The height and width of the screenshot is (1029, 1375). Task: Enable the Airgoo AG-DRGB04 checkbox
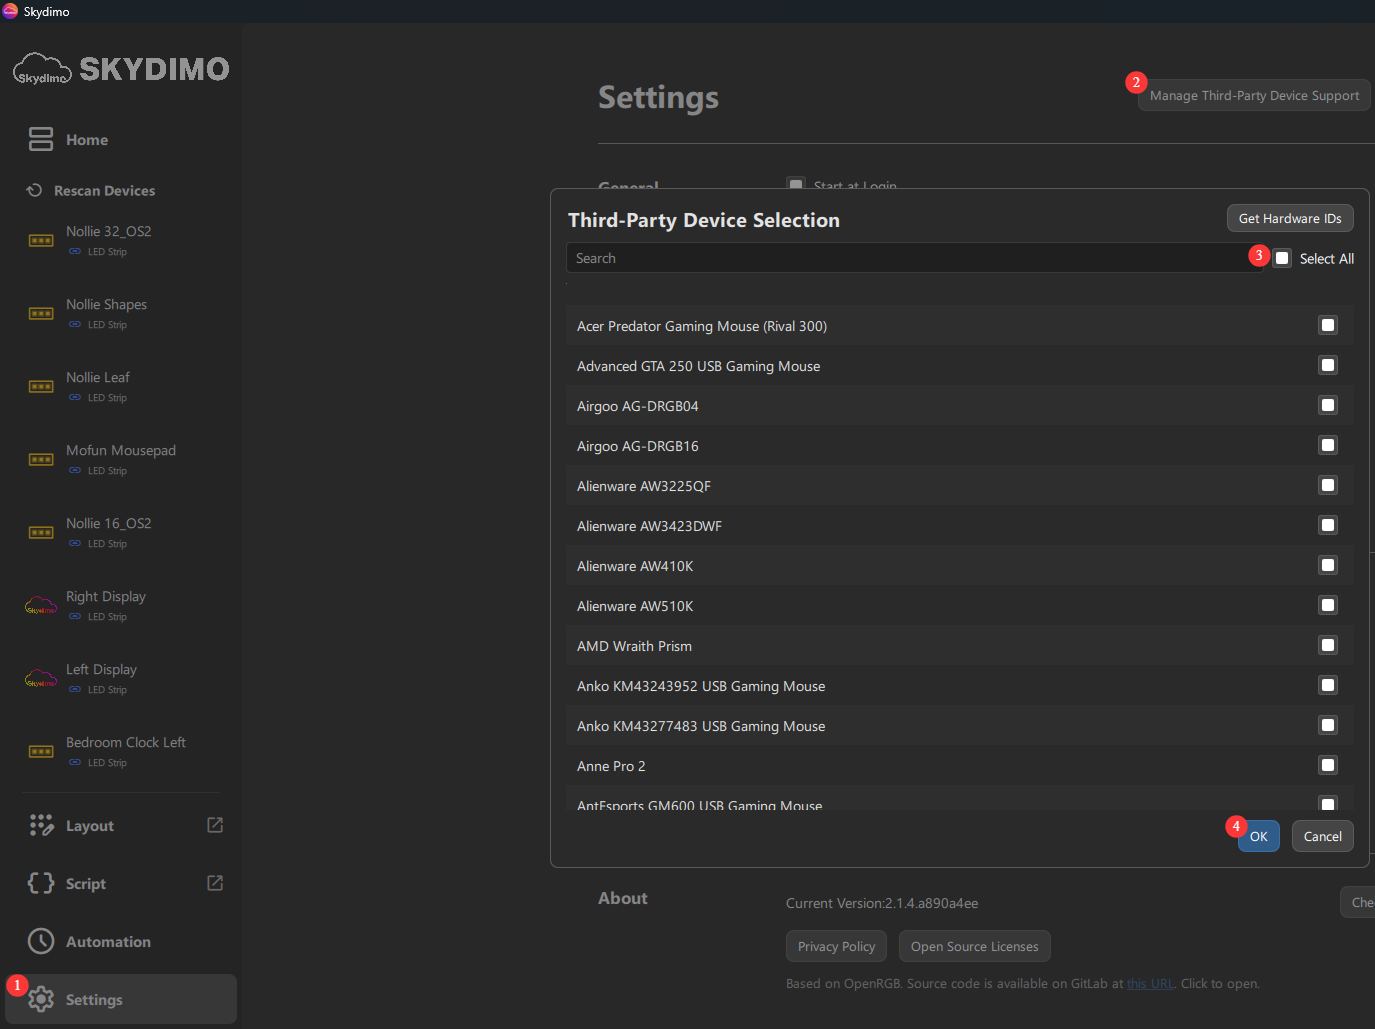point(1328,405)
